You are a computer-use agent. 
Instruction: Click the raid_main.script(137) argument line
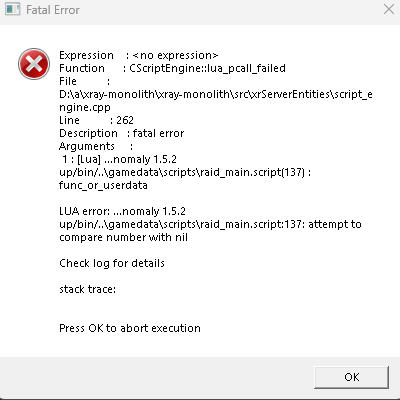click(185, 172)
